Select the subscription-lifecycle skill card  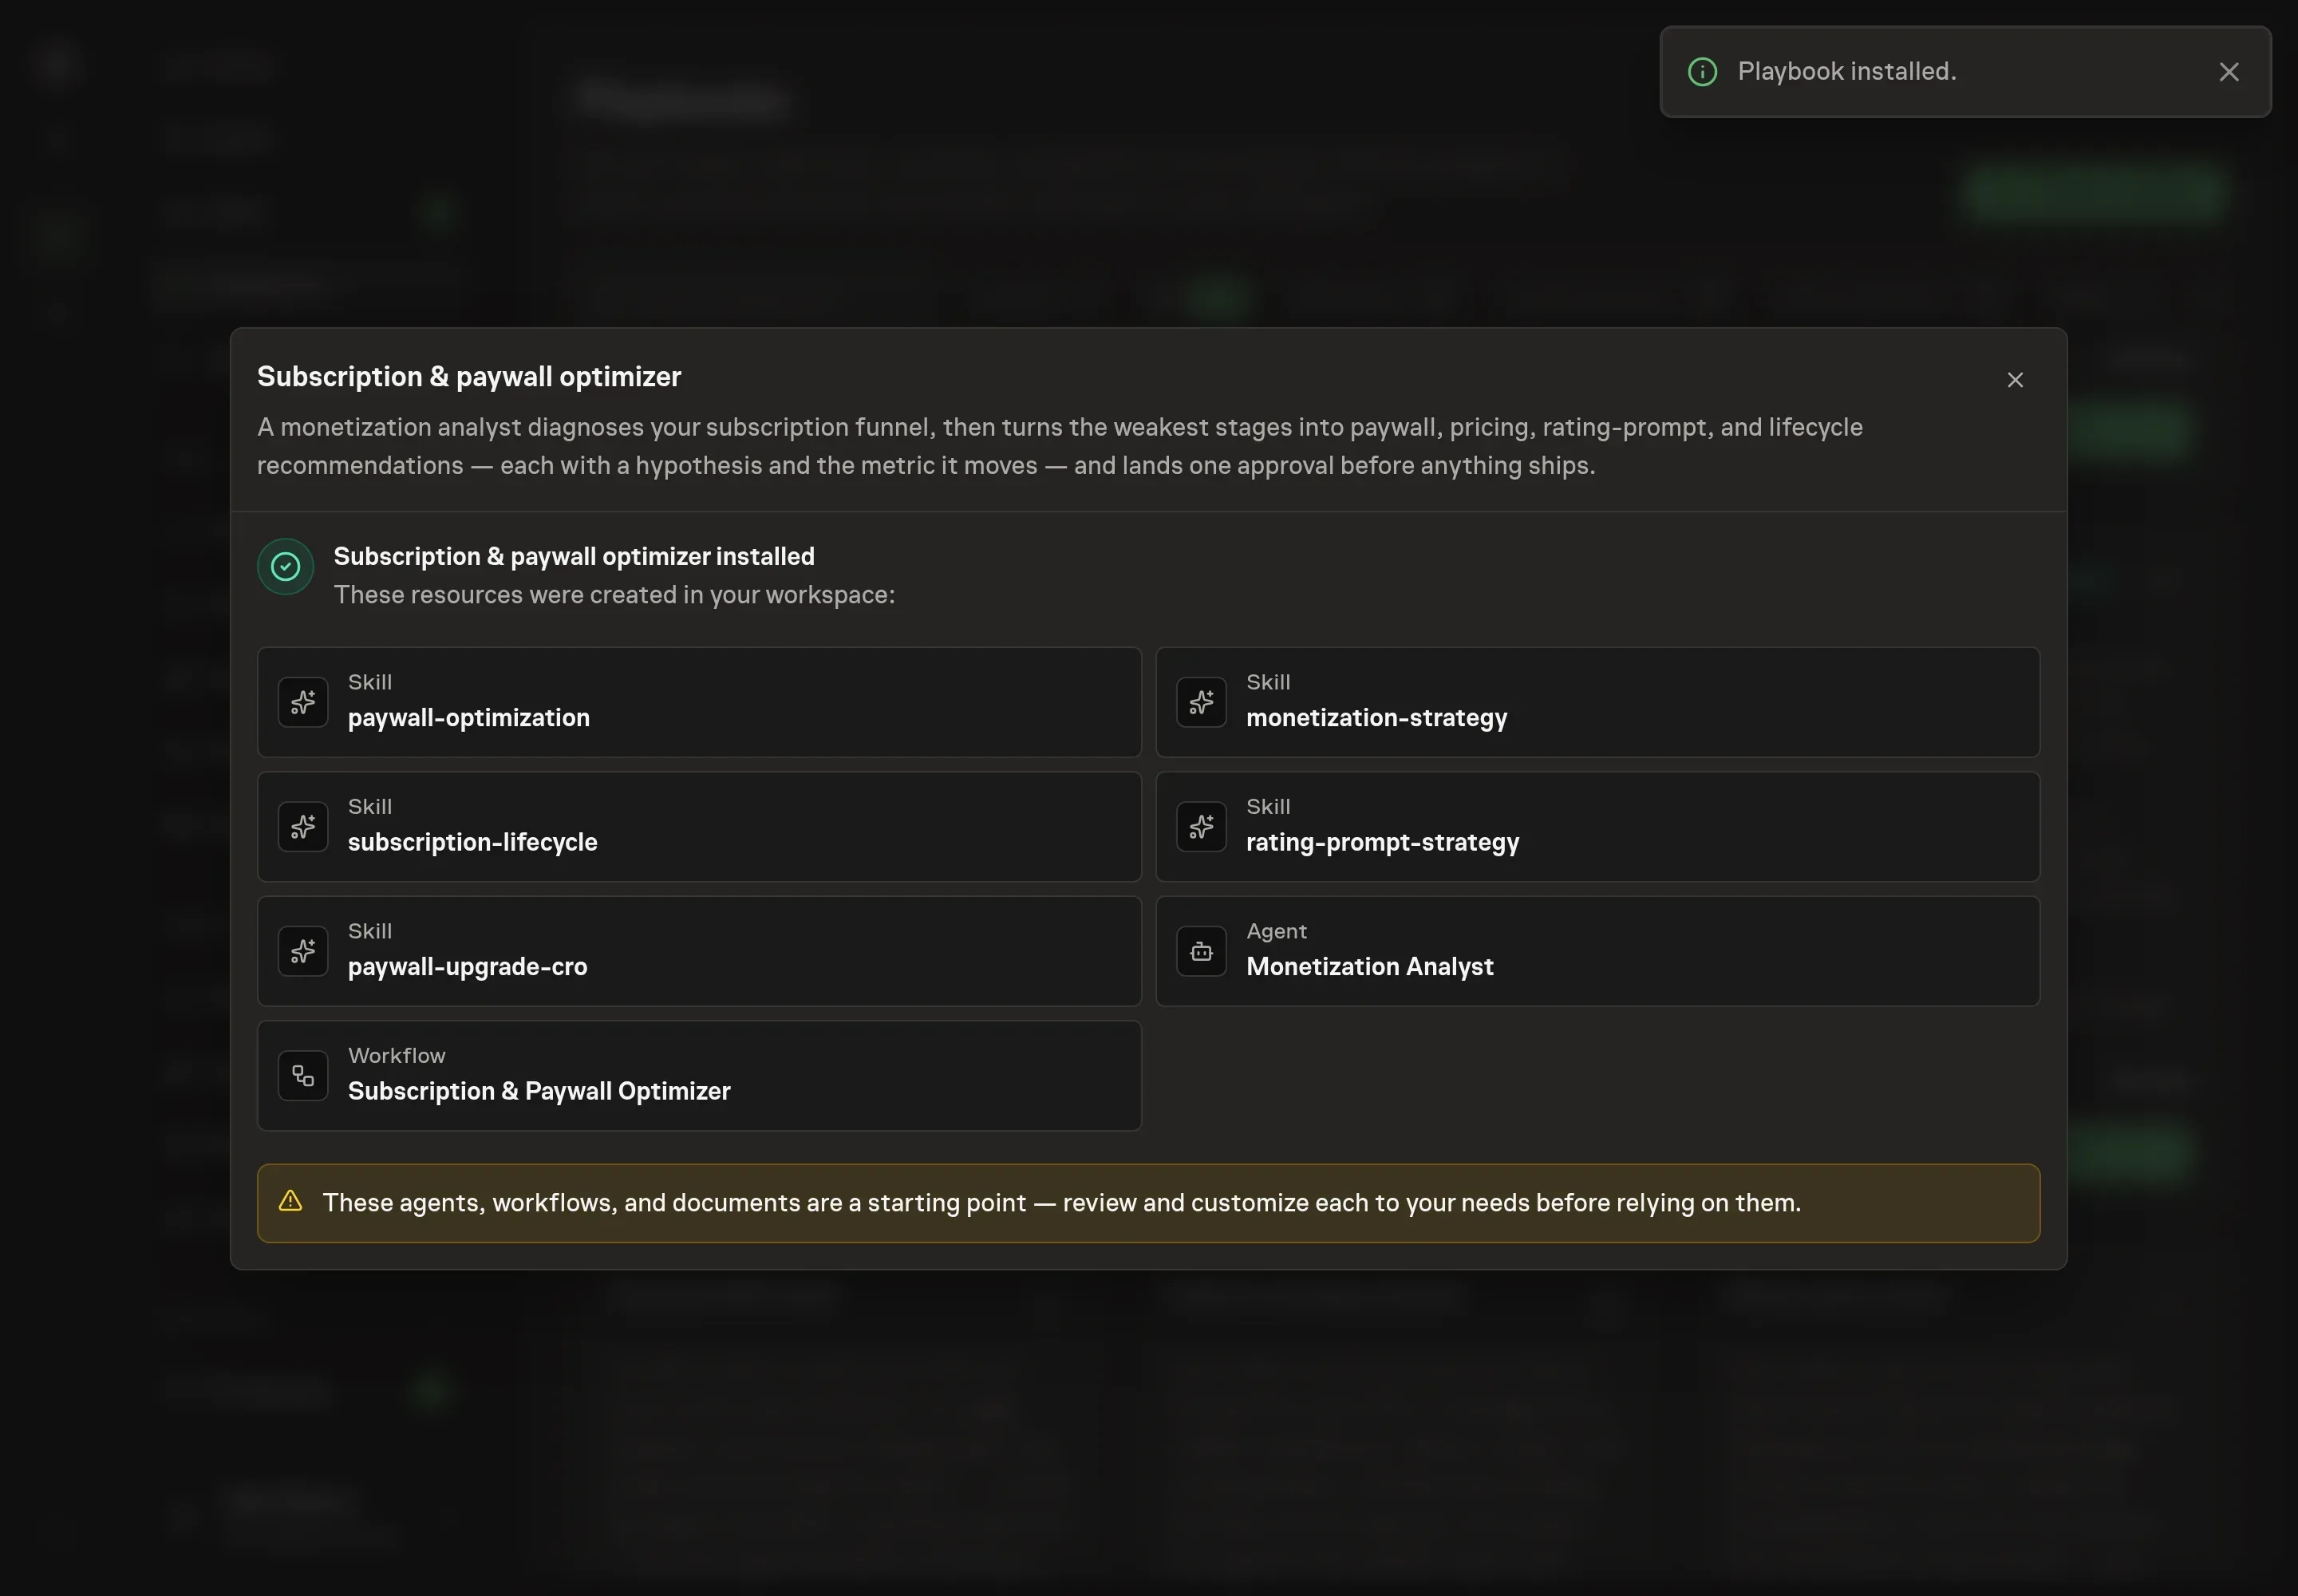click(699, 827)
